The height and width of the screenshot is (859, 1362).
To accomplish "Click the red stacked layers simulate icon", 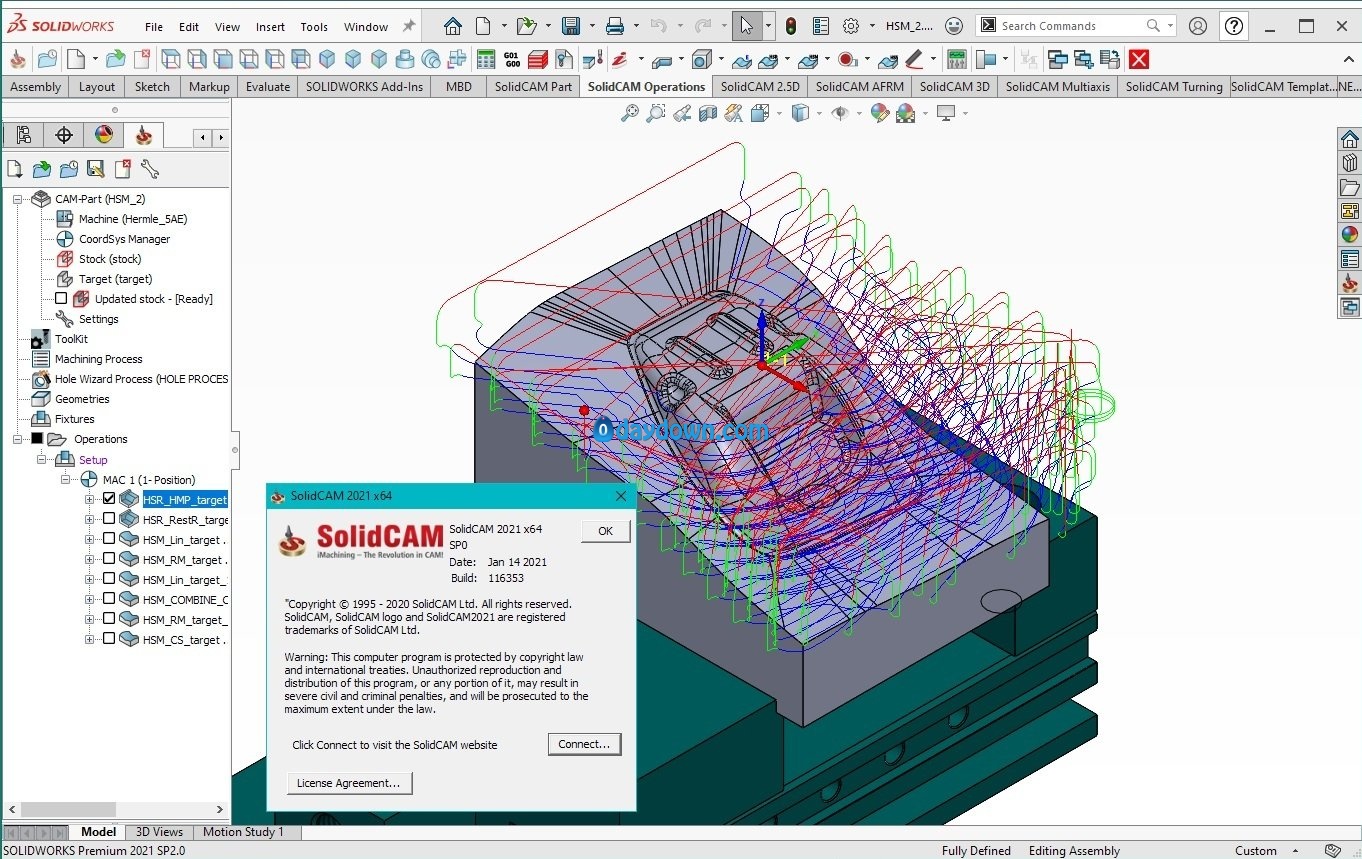I will pyautogui.click(x=538, y=59).
